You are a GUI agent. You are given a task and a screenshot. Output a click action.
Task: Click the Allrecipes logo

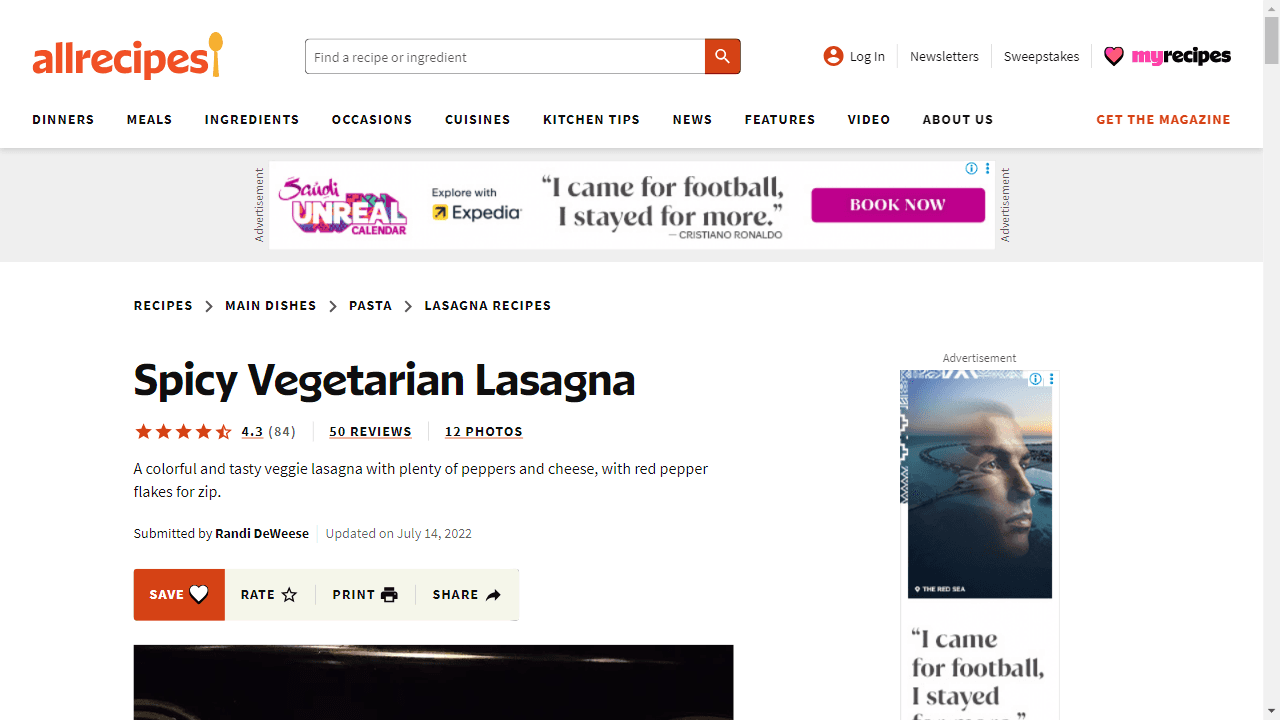coord(127,57)
